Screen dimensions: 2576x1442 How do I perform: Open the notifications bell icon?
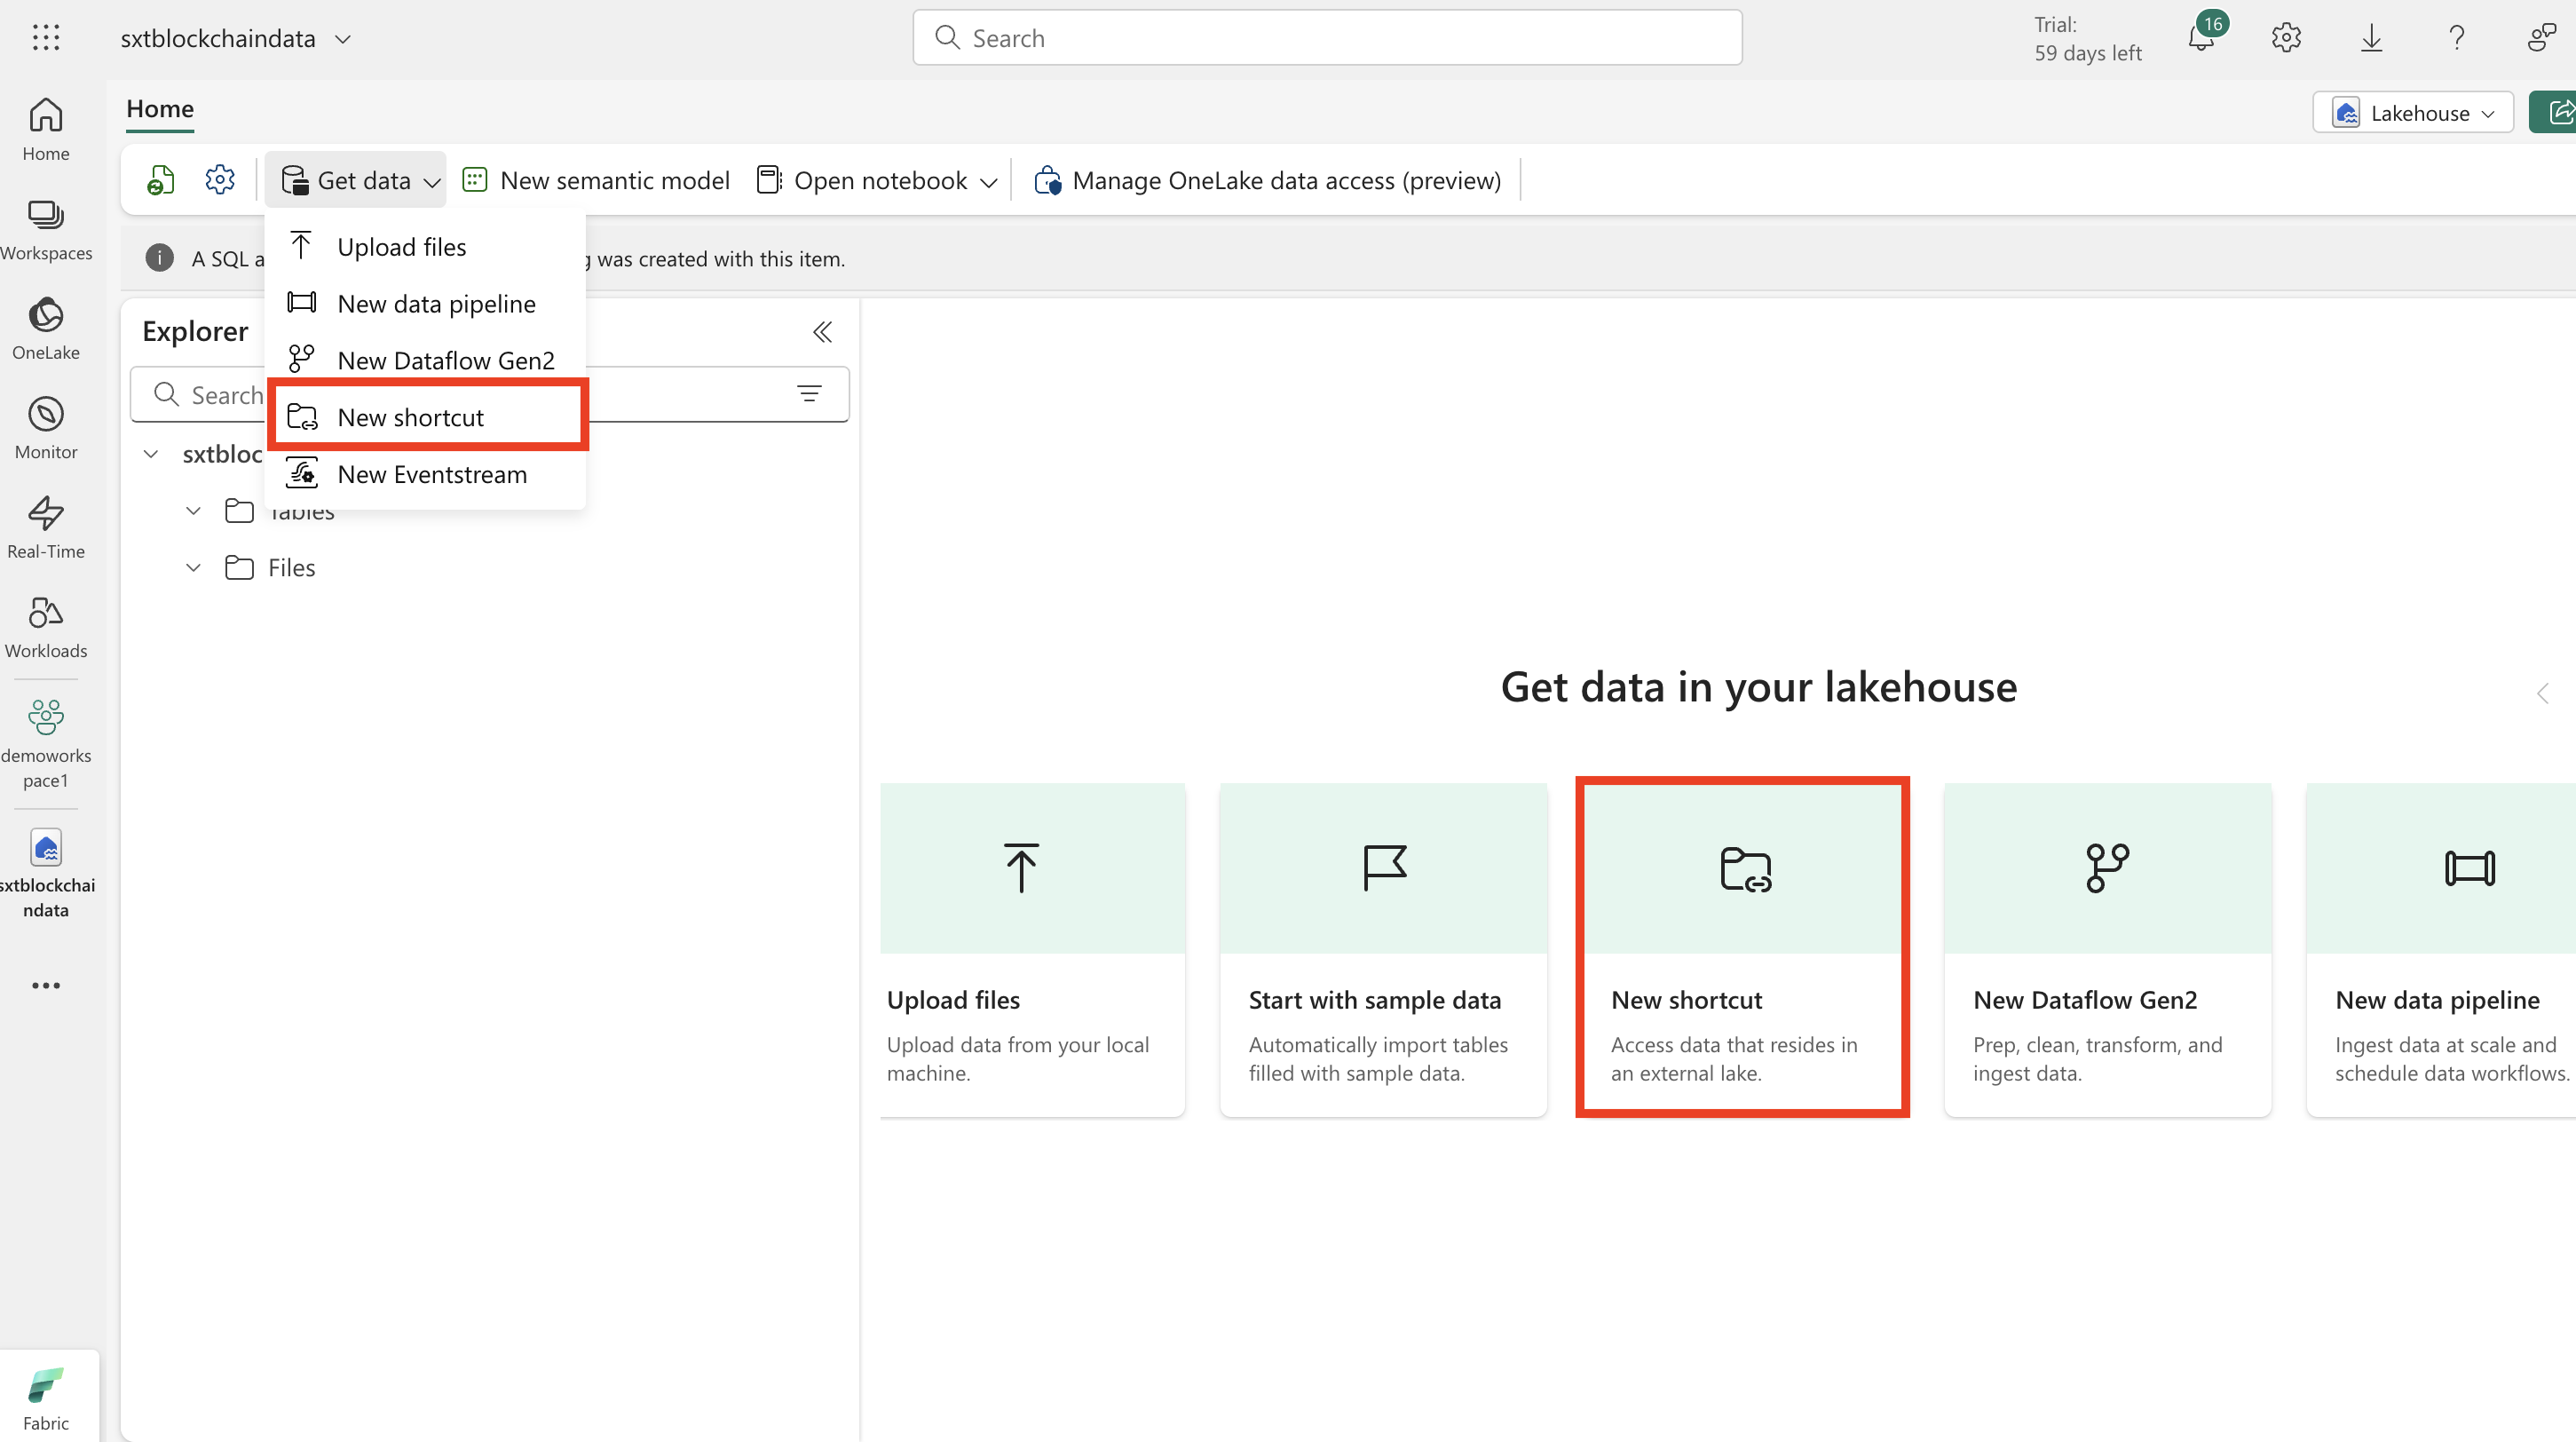pyautogui.click(x=2201, y=38)
